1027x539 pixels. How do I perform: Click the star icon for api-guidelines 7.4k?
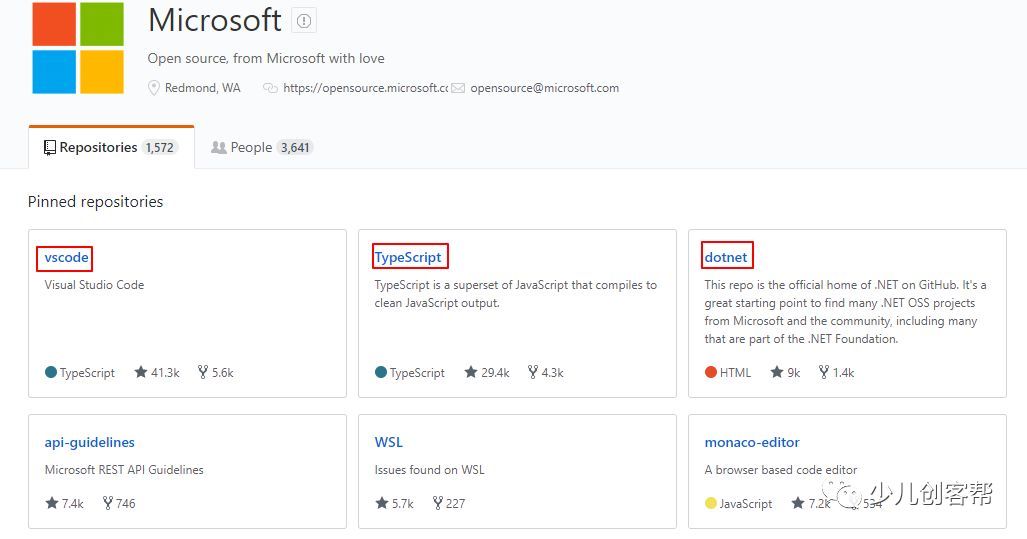click(52, 503)
